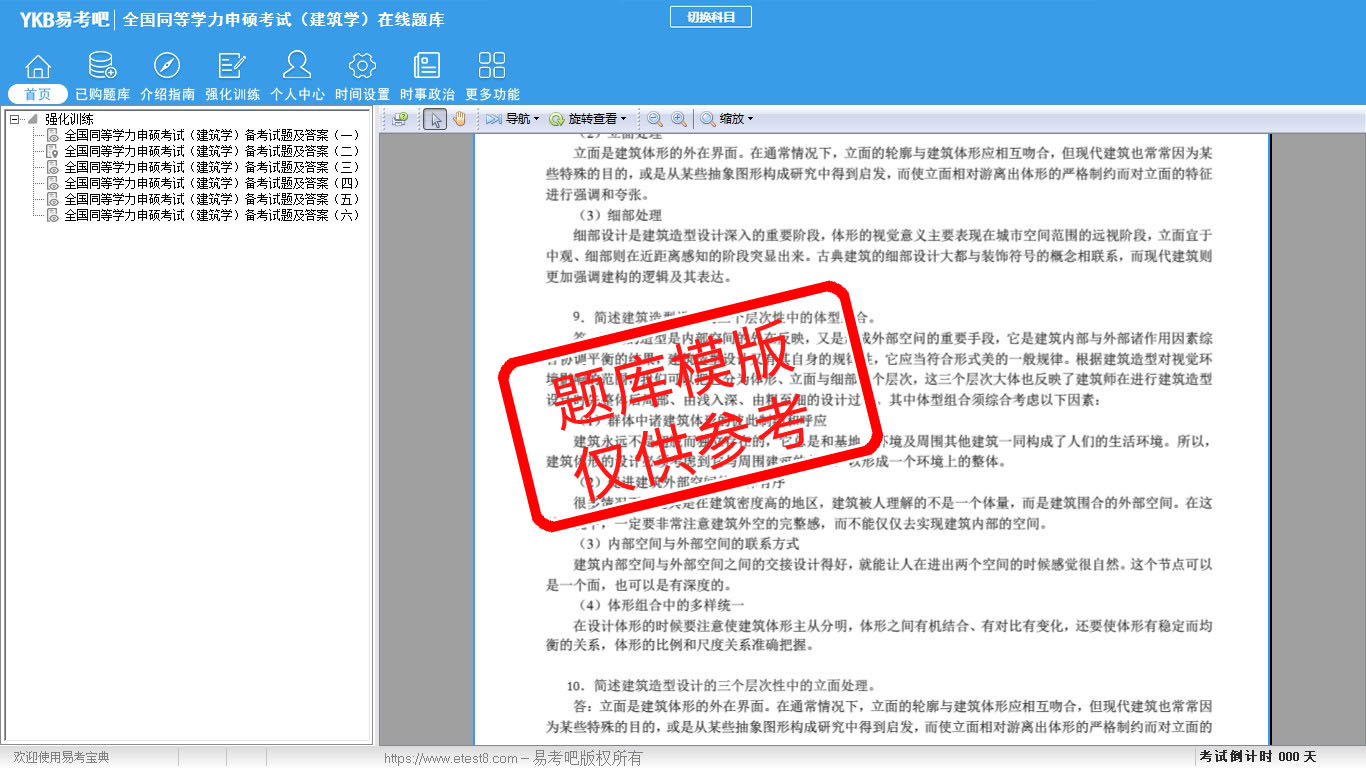Viewport: 1366px width, 768px height.
Task: Open 已购题库 purchased question bank icon
Action: (102, 67)
